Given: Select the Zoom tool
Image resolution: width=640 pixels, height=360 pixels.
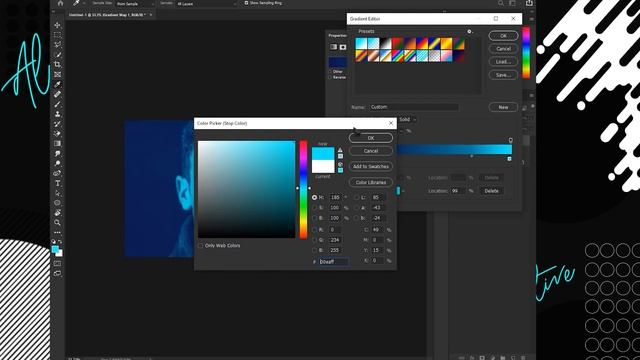Looking at the screenshot, I should pyautogui.click(x=58, y=222).
